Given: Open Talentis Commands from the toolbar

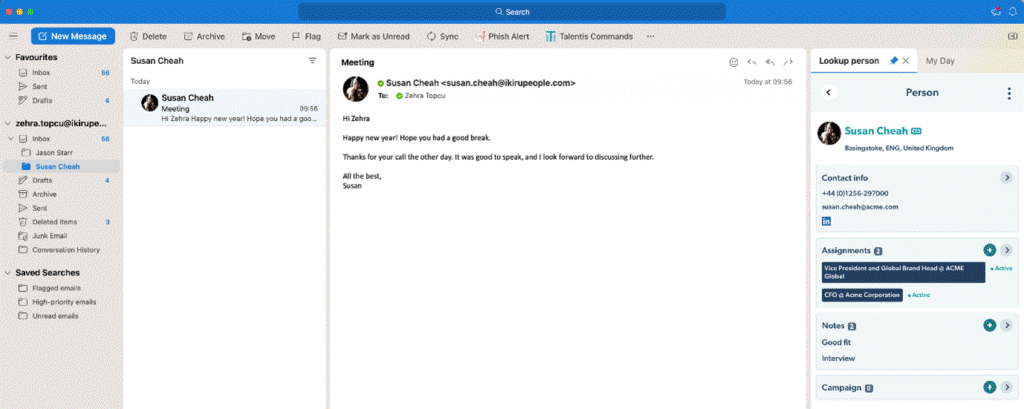Looking at the screenshot, I should 589,36.
